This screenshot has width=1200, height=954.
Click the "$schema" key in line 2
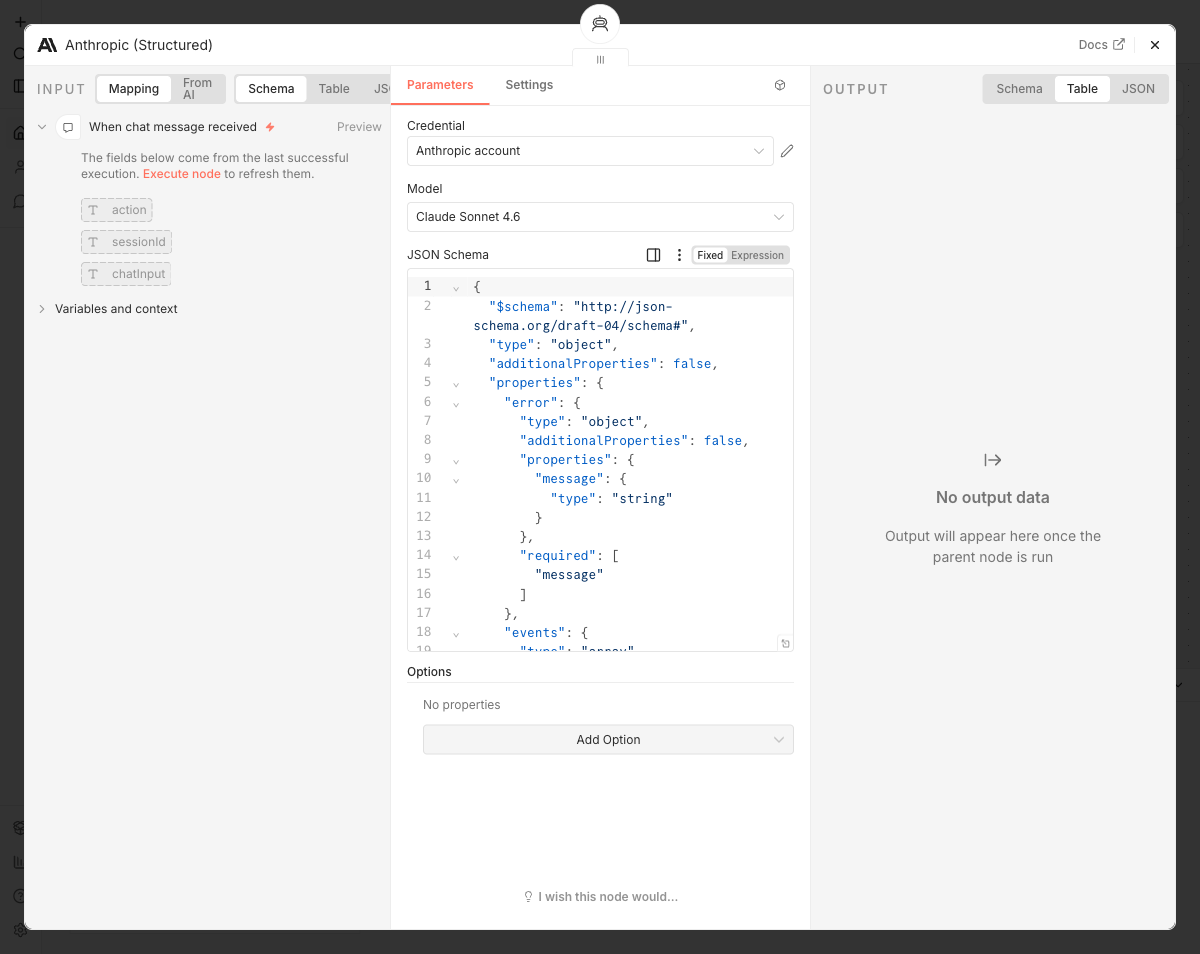click(523, 307)
